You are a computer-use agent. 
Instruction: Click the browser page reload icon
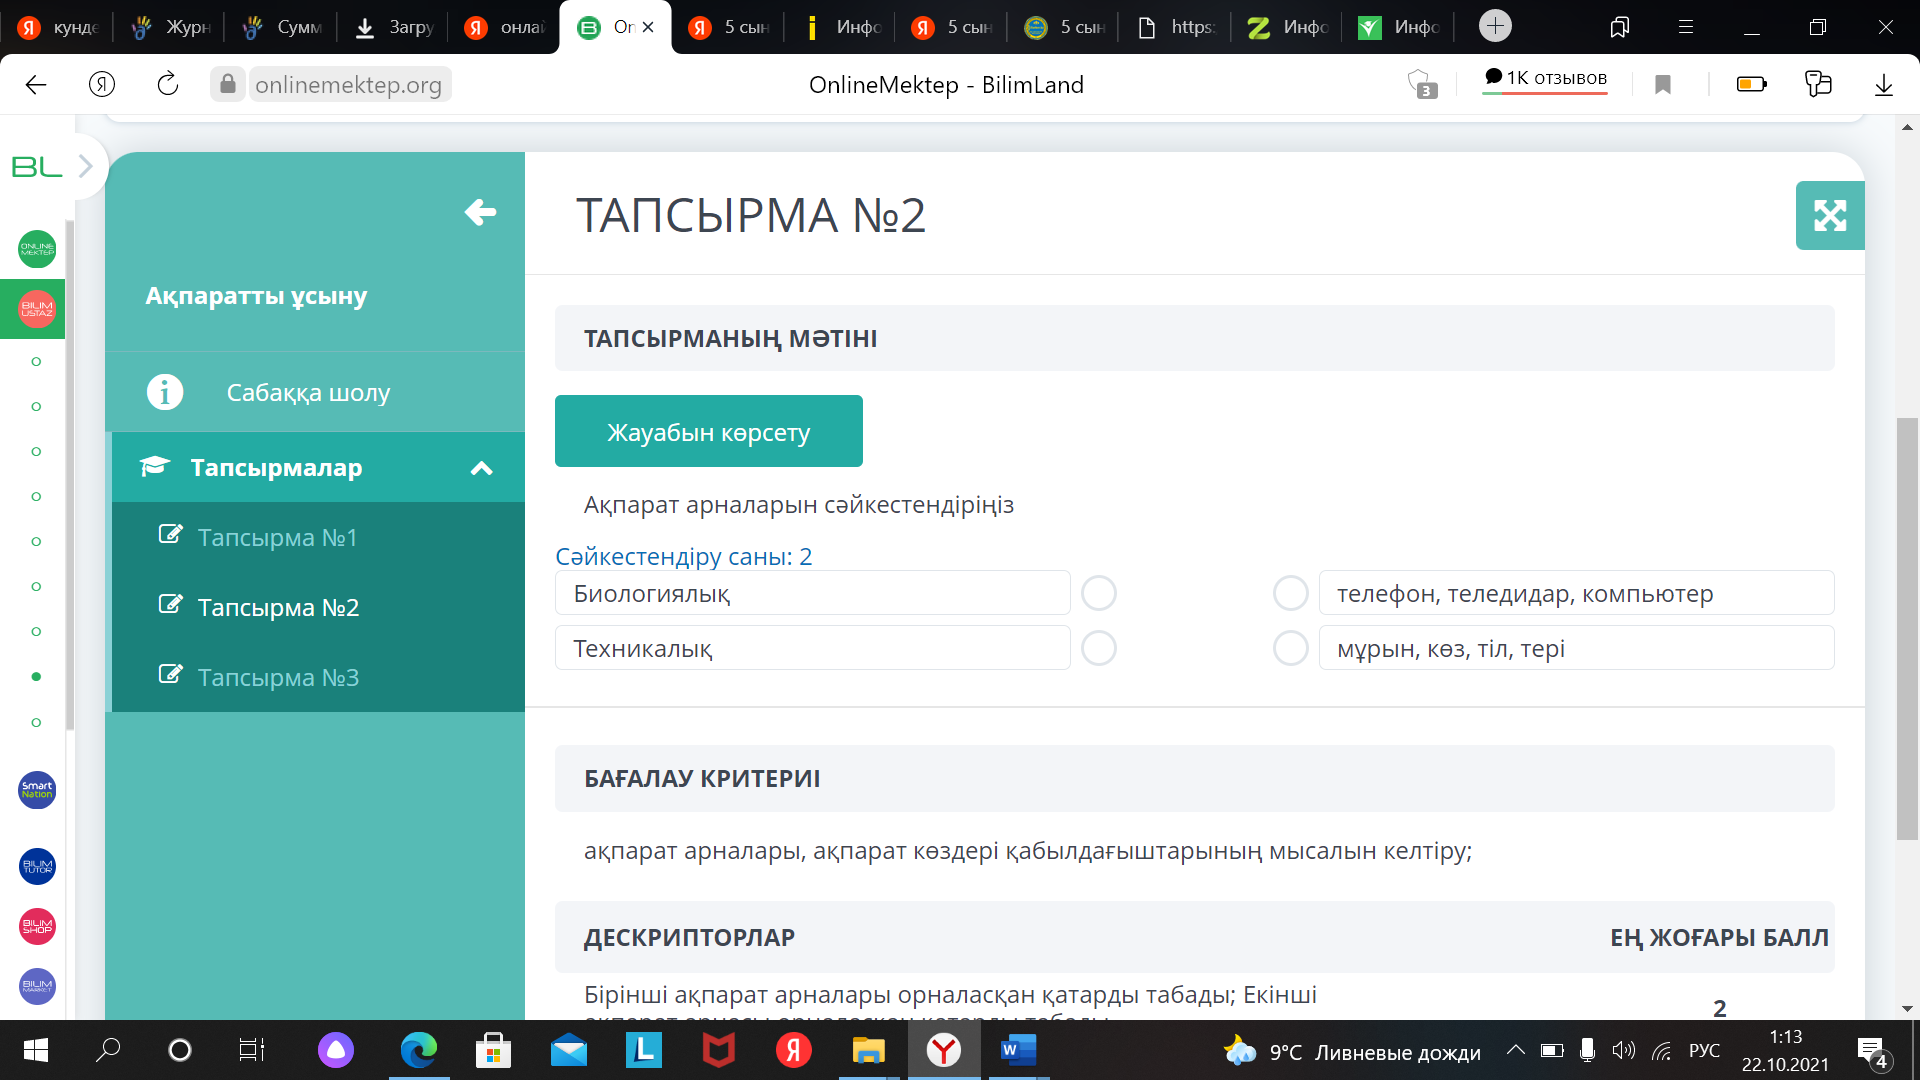pos(168,85)
